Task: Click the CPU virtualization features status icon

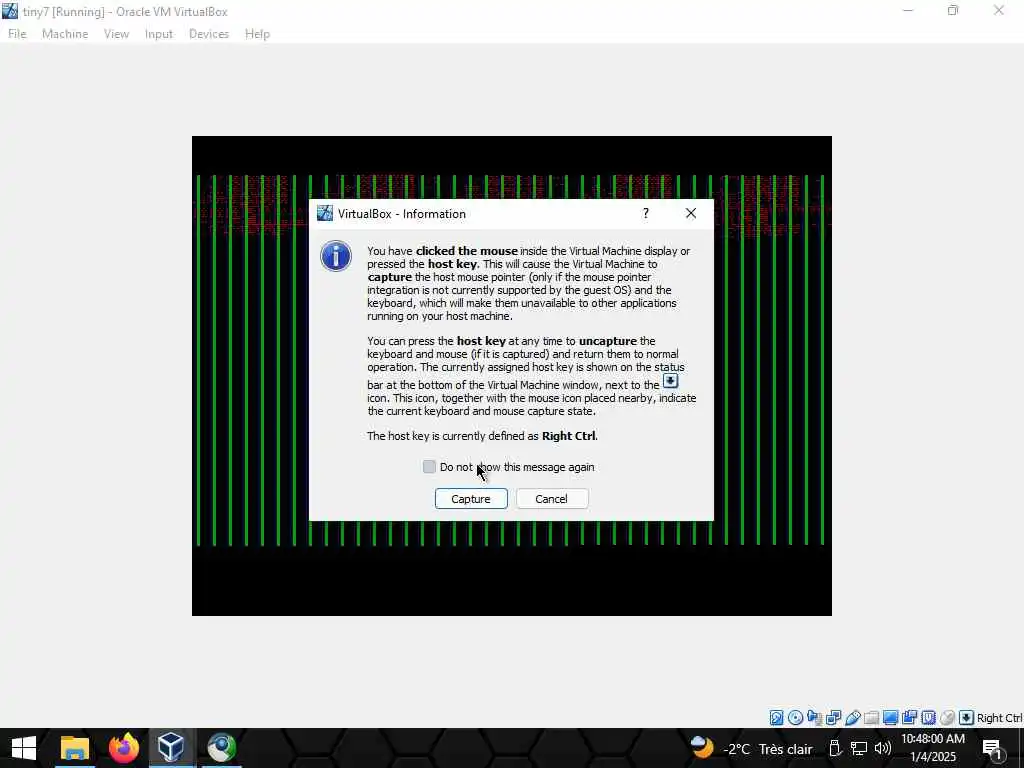Action: coord(928,718)
